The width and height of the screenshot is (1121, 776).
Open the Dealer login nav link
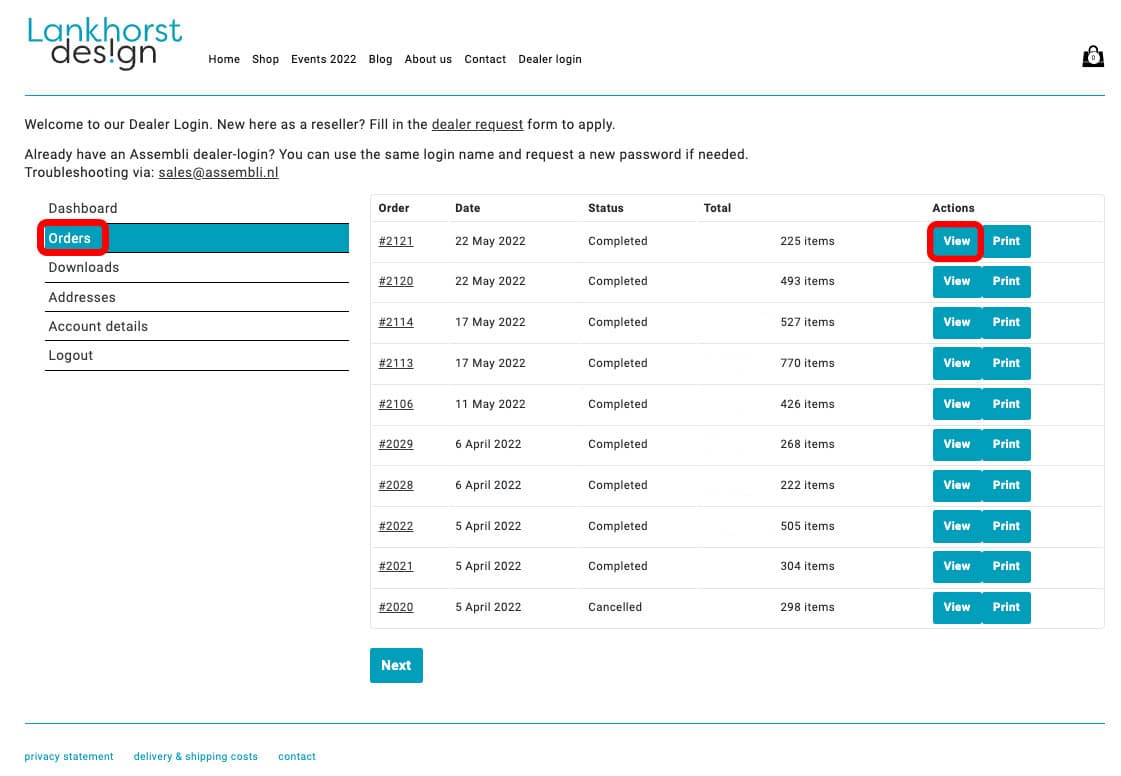click(549, 59)
